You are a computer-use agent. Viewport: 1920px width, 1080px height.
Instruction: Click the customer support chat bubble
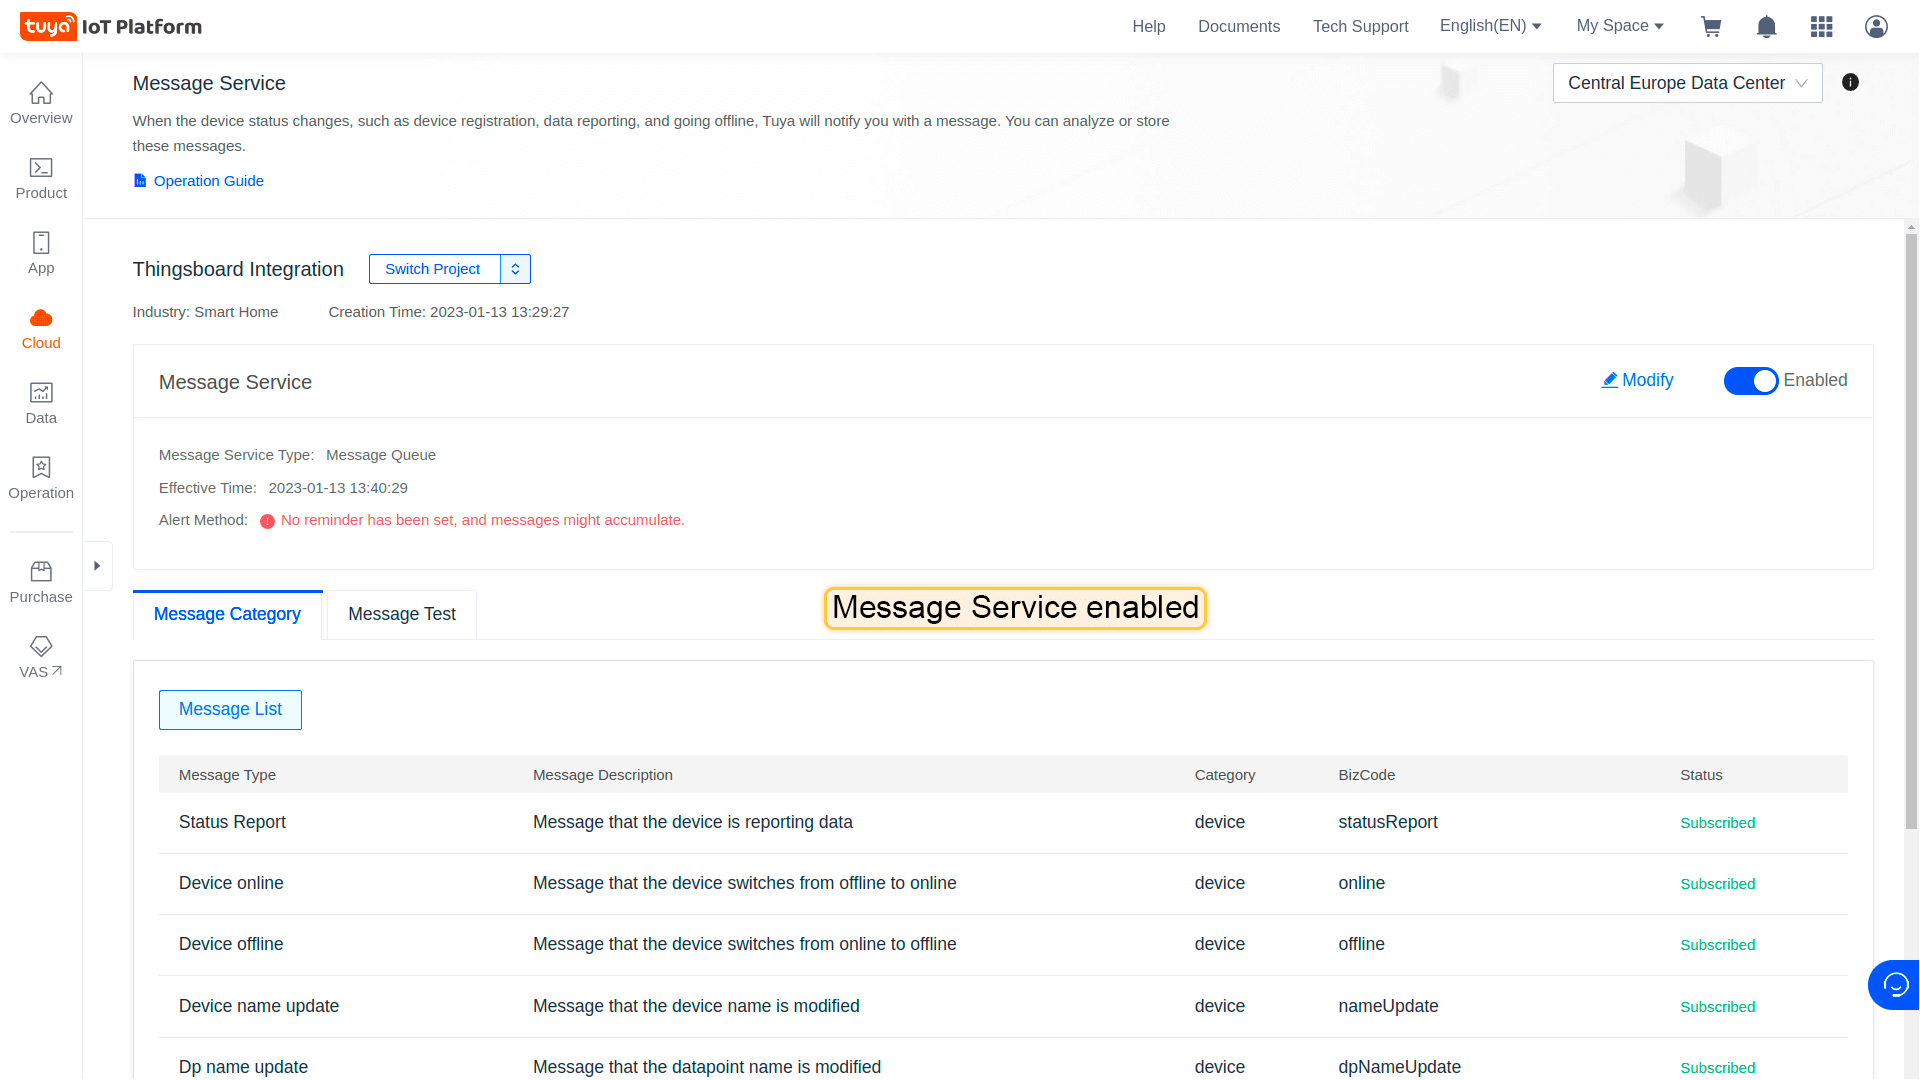pos(1894,985)
